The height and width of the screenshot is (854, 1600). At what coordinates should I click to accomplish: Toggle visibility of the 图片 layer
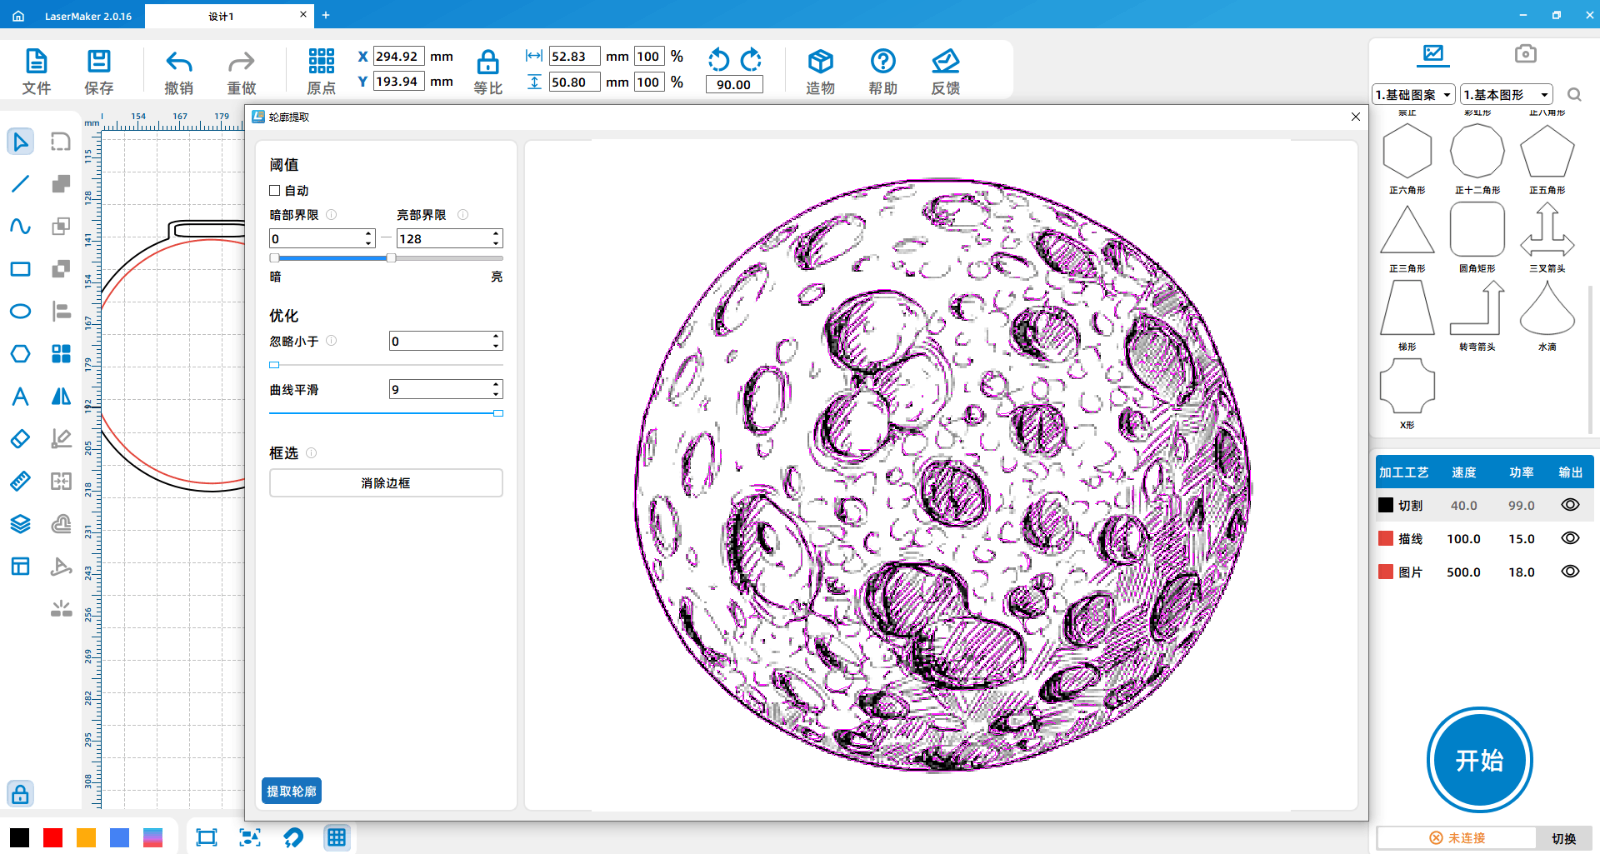pyautogui.click(x=1570, y=572)
